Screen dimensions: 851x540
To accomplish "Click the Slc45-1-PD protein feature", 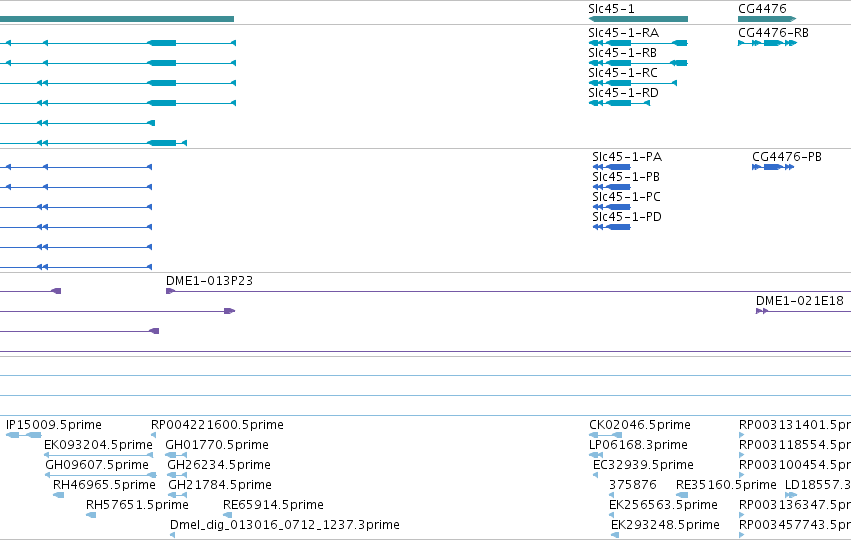I will click(x=612, y=227).
